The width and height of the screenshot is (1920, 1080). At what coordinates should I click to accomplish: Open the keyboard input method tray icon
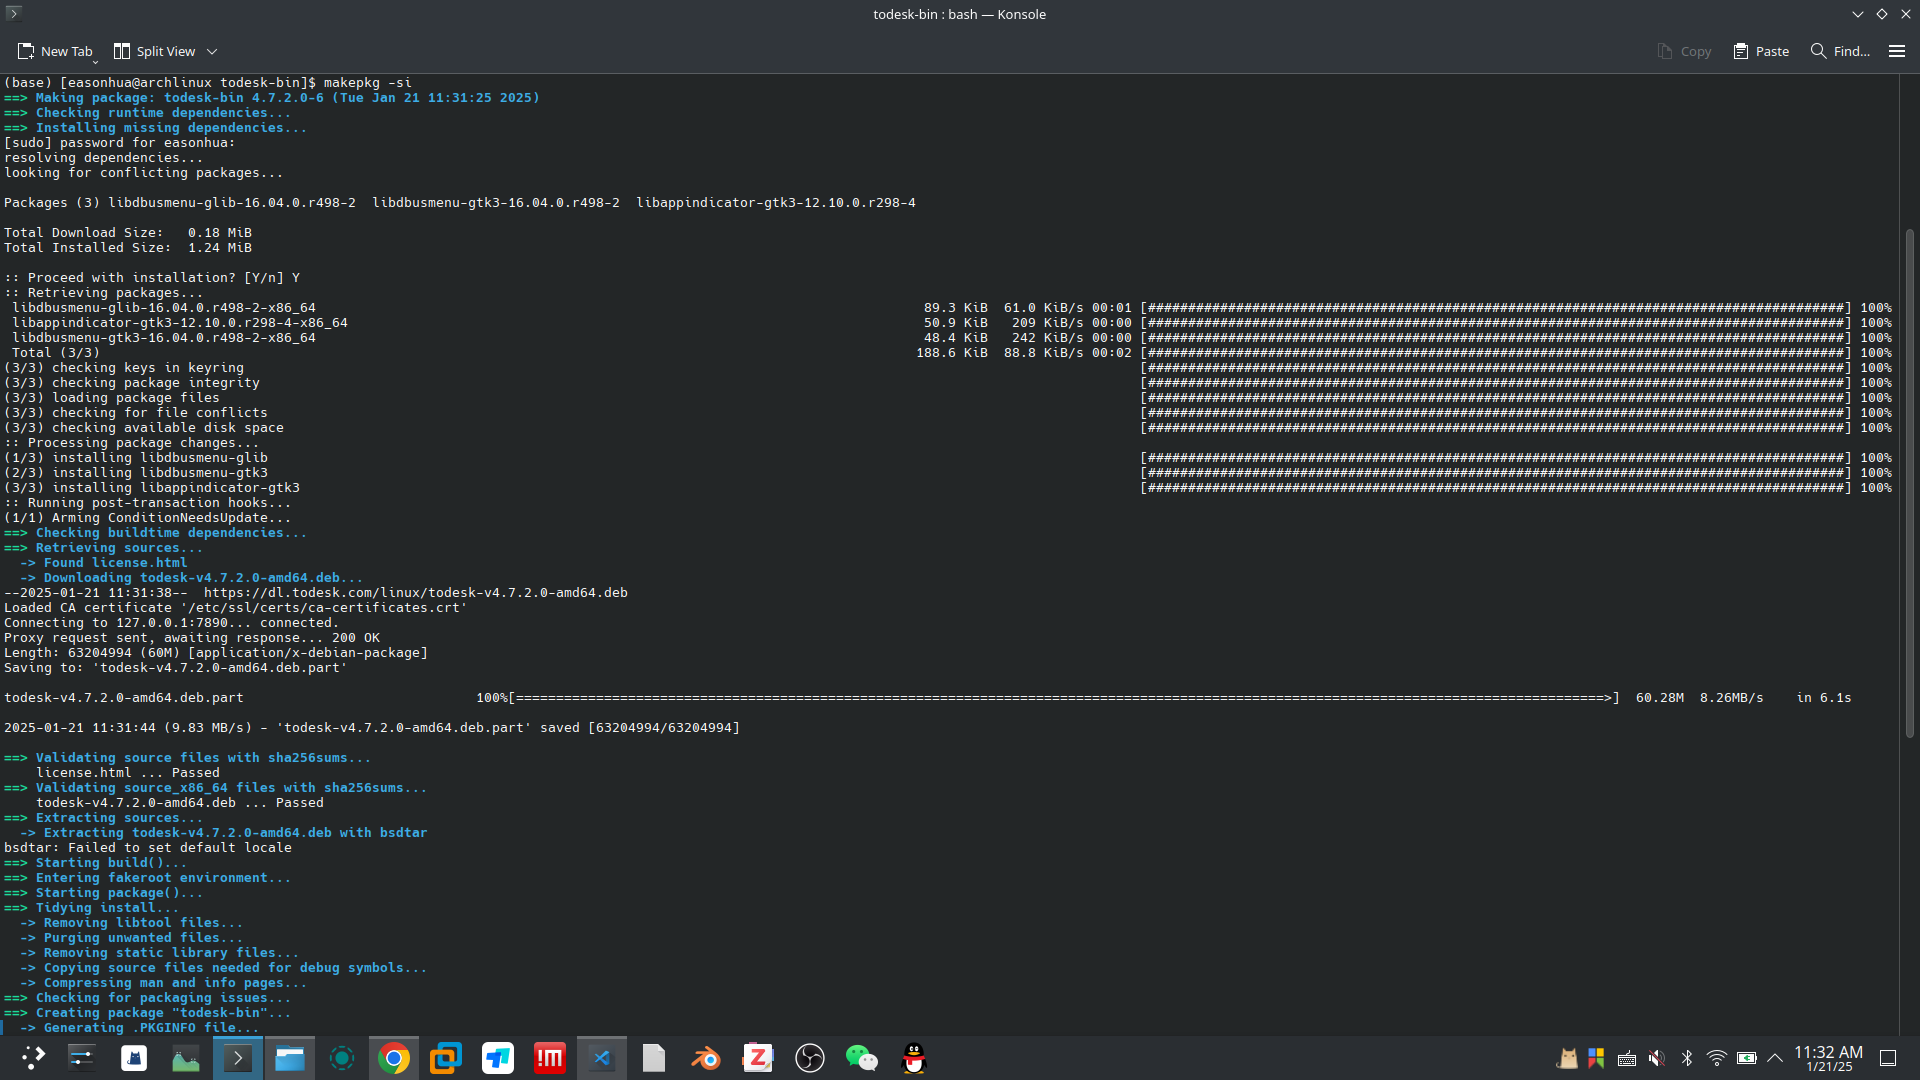click(x=1627, y=1058)
